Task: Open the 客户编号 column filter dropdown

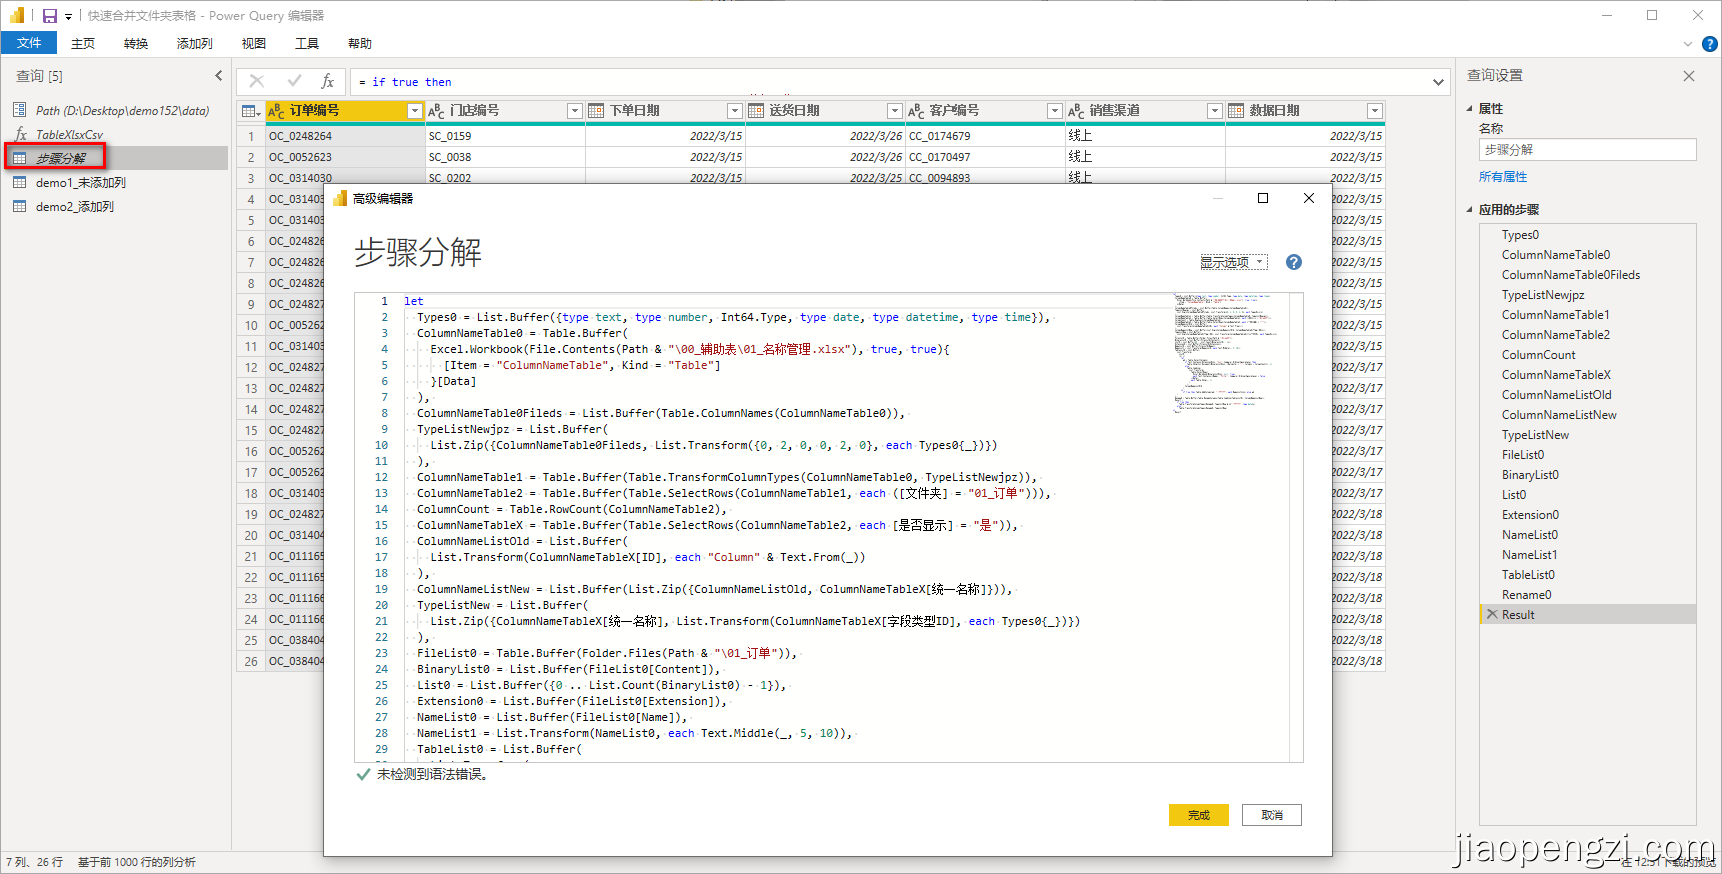Action: click(1055, 111)
